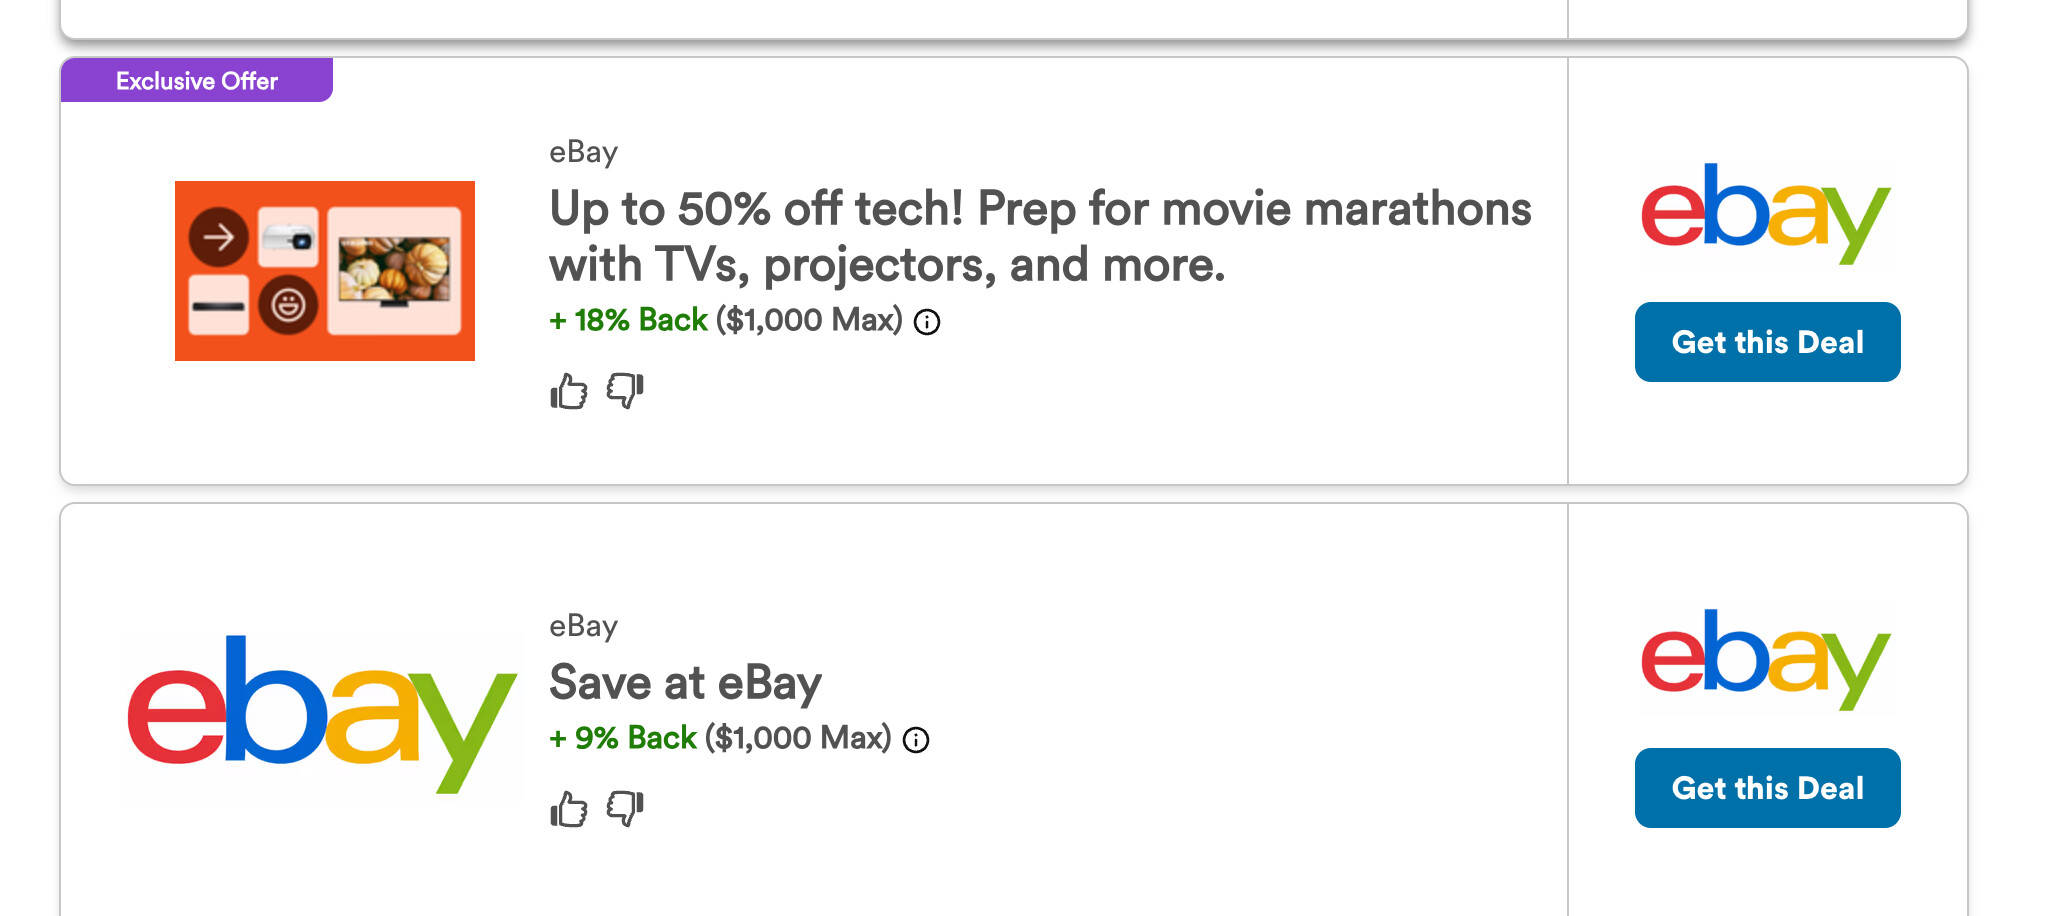
Task: Open info icon beside 9% Back
Action: [x=916, y=740]
